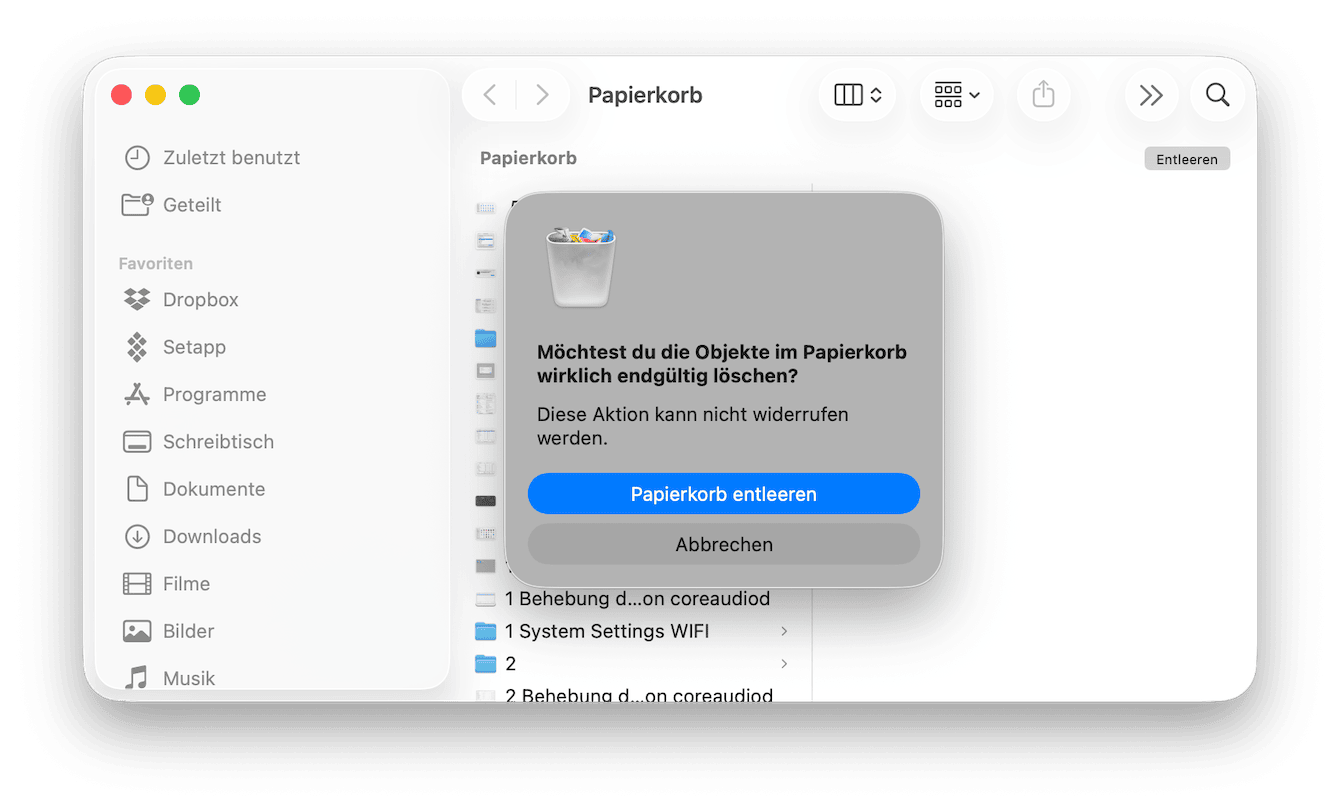The width and height of the screenshot is (1340, 811).
Task: Go to Downloads in the sidebar
Action: 211,537
